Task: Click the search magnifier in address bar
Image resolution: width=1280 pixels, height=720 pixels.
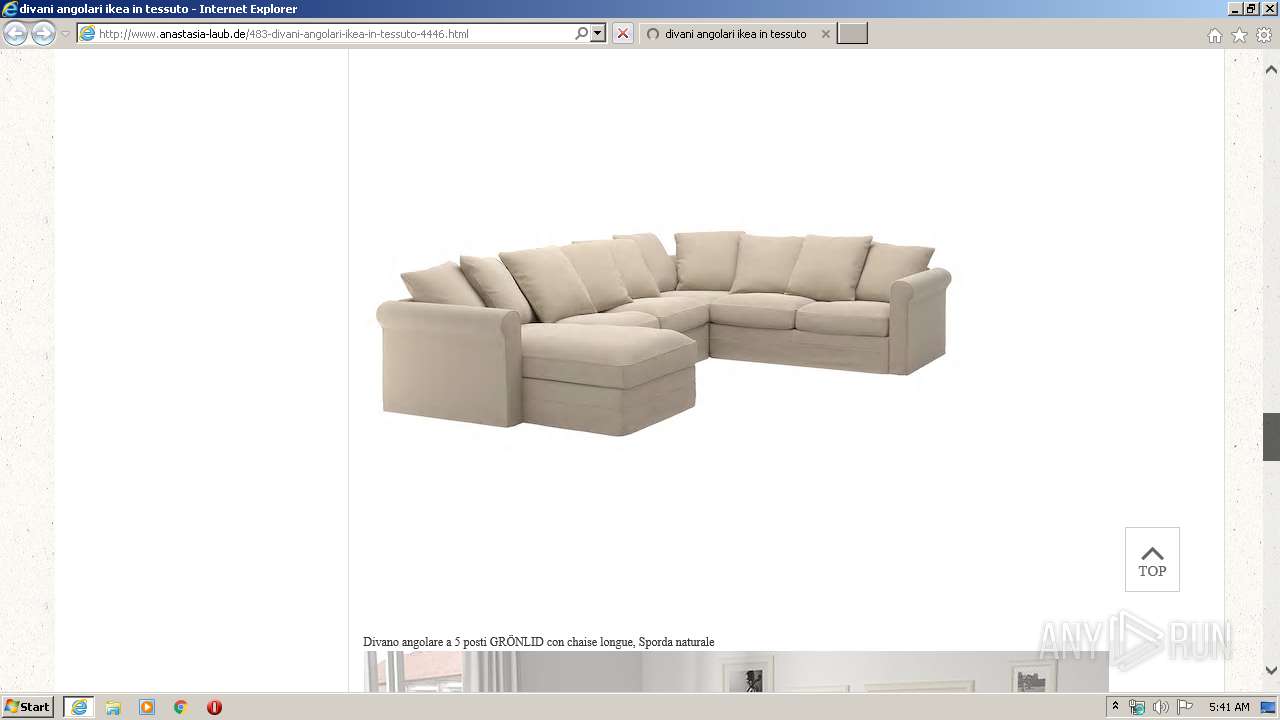Action: point(581,34)
